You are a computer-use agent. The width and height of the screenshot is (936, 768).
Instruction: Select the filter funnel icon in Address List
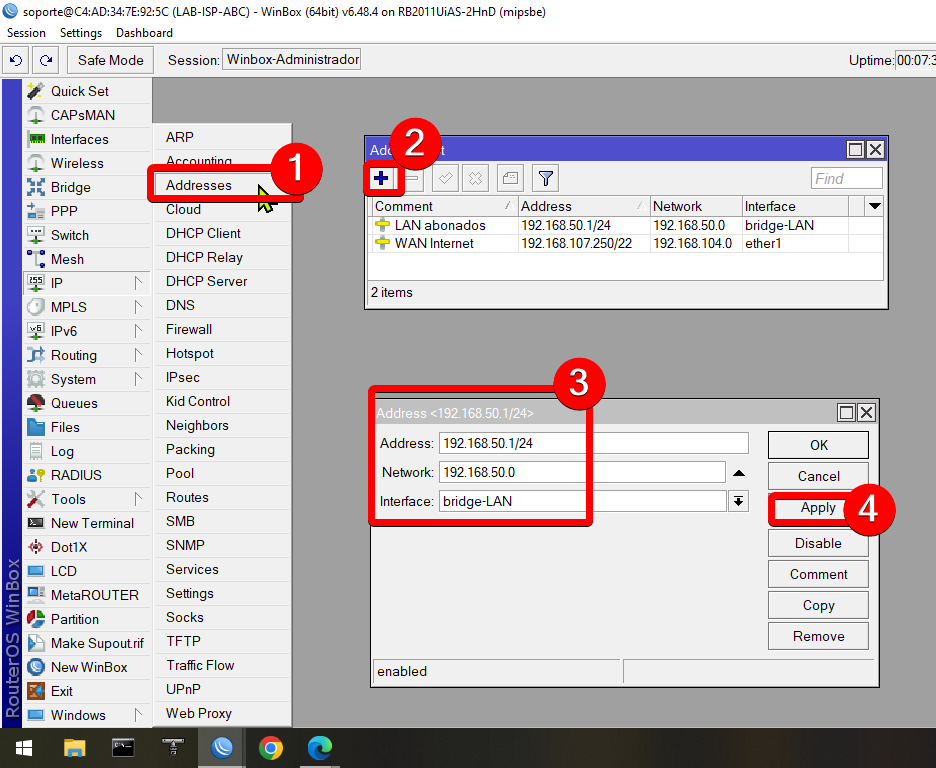[544, 177]
